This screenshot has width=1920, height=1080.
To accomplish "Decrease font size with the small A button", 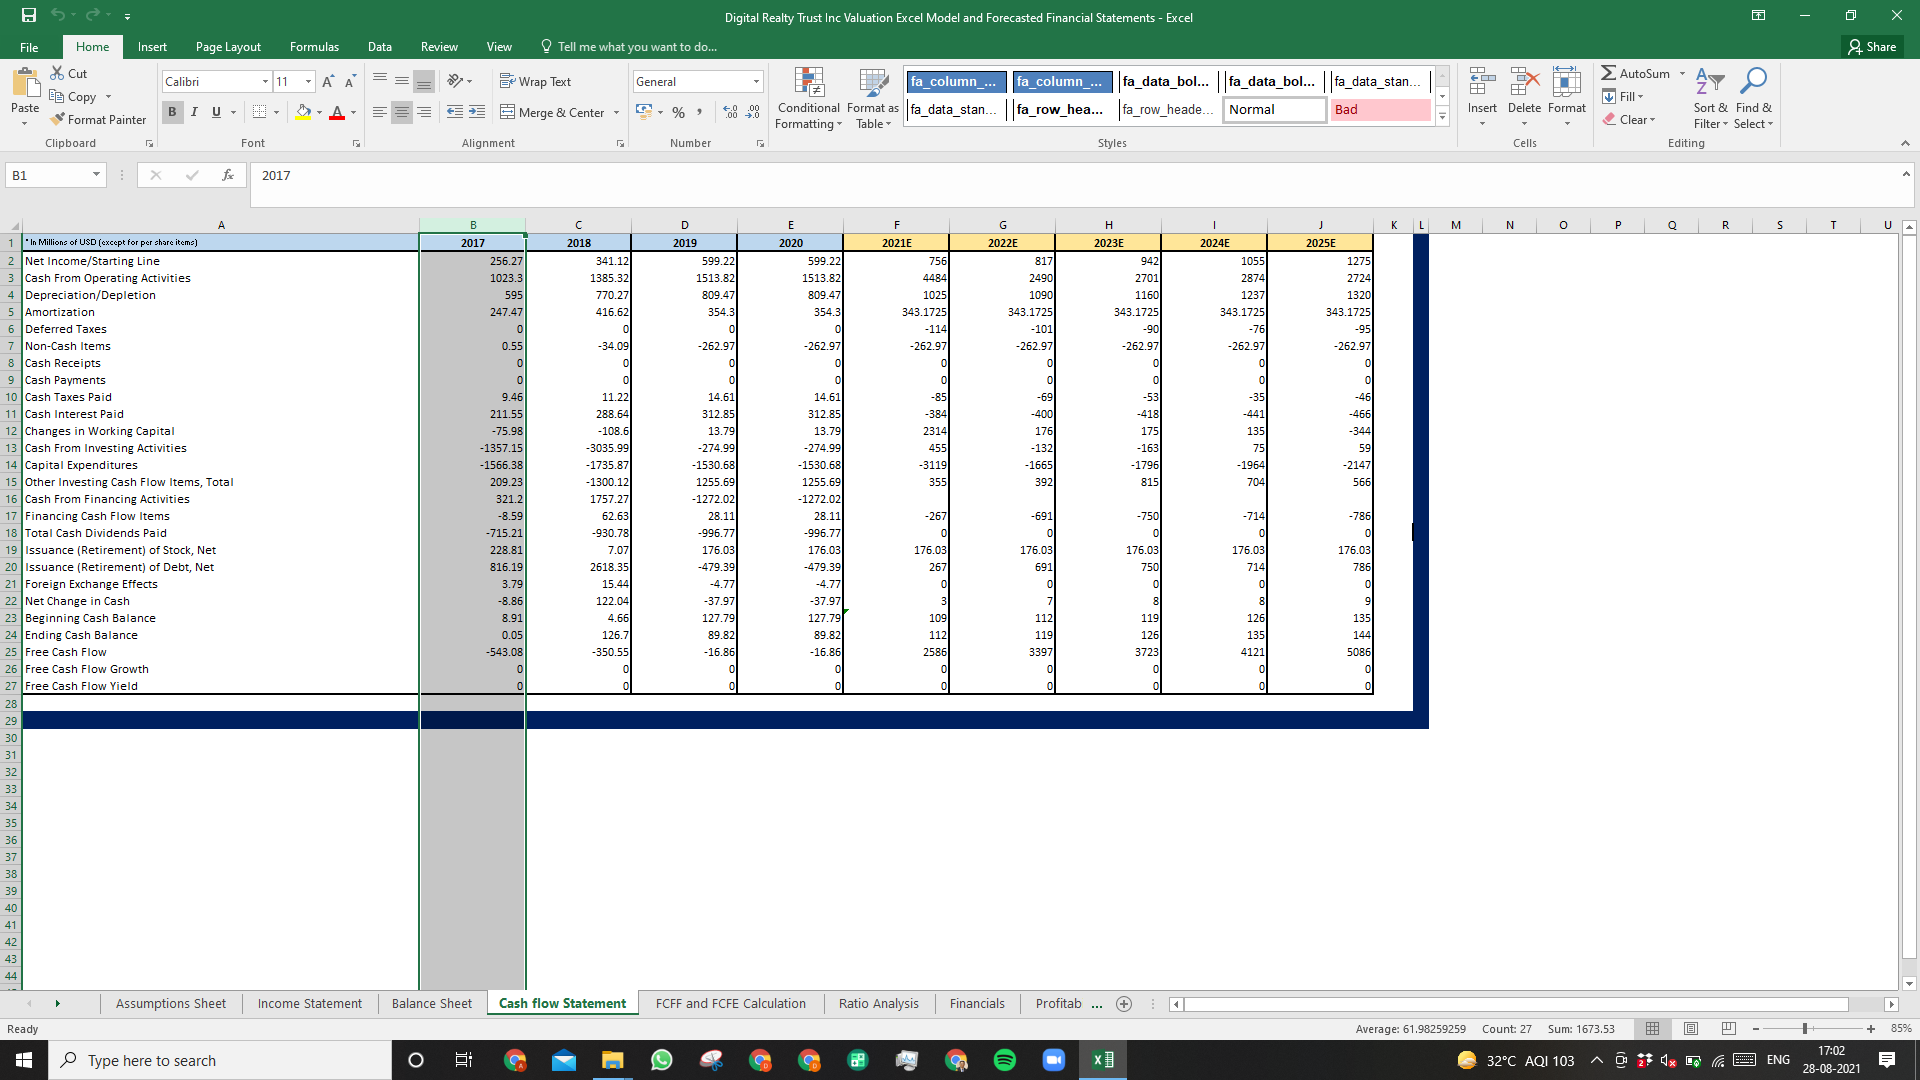I will tap(350, 81).
